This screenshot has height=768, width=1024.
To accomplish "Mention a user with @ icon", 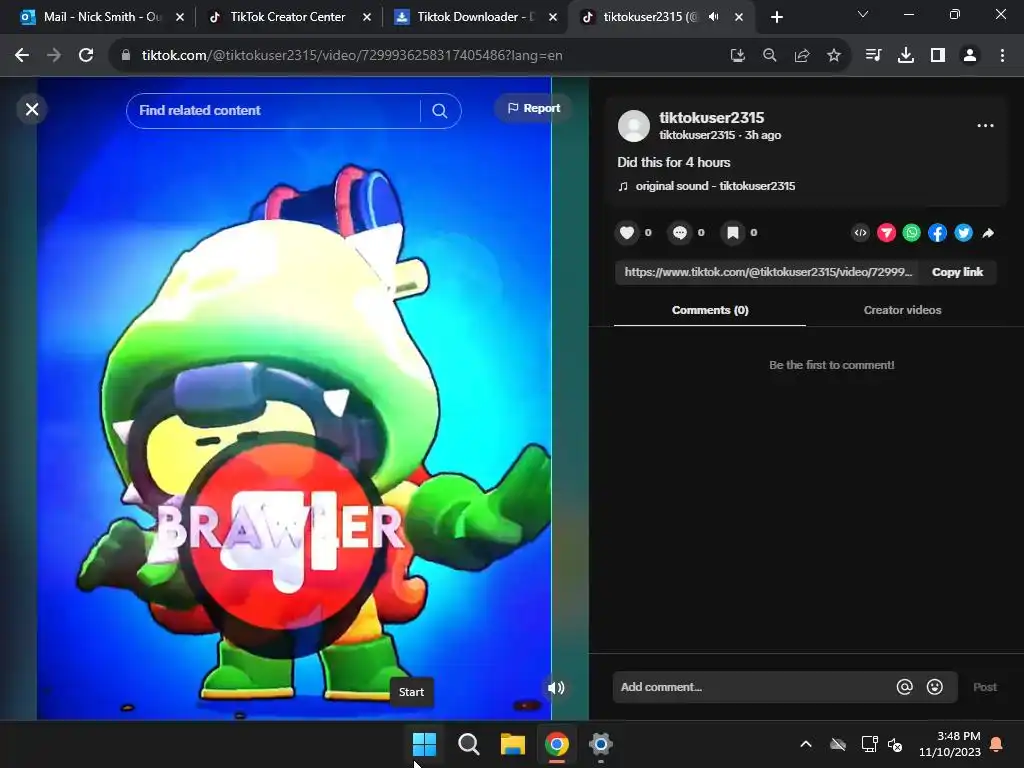I will coord(904,687).
